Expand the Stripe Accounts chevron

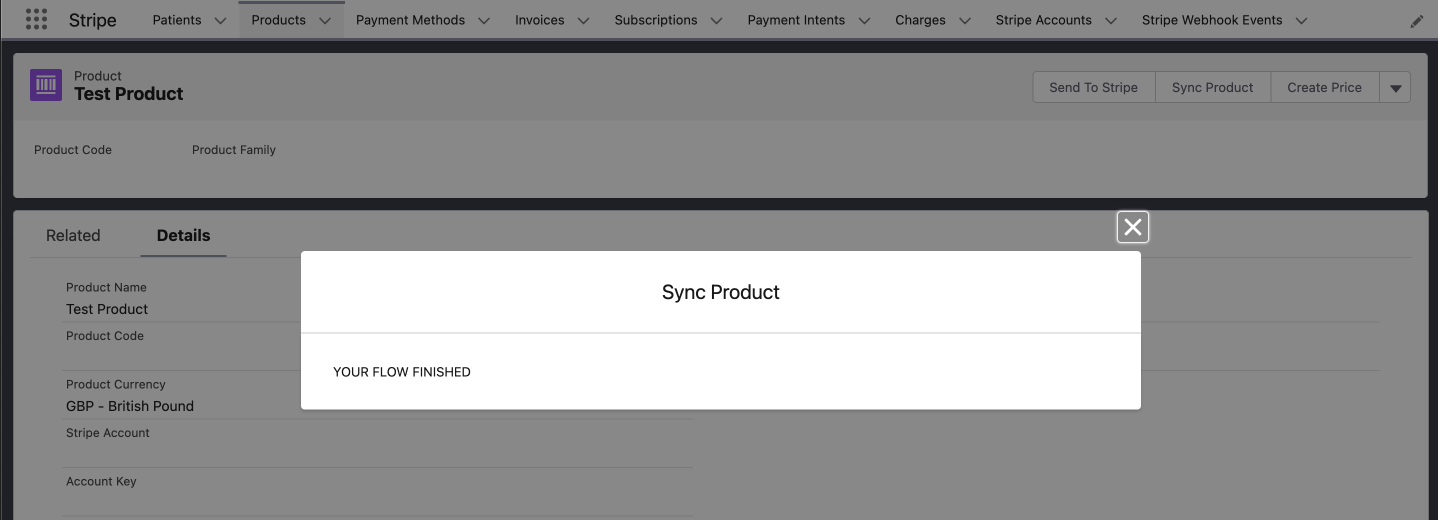coord(1111,21)
